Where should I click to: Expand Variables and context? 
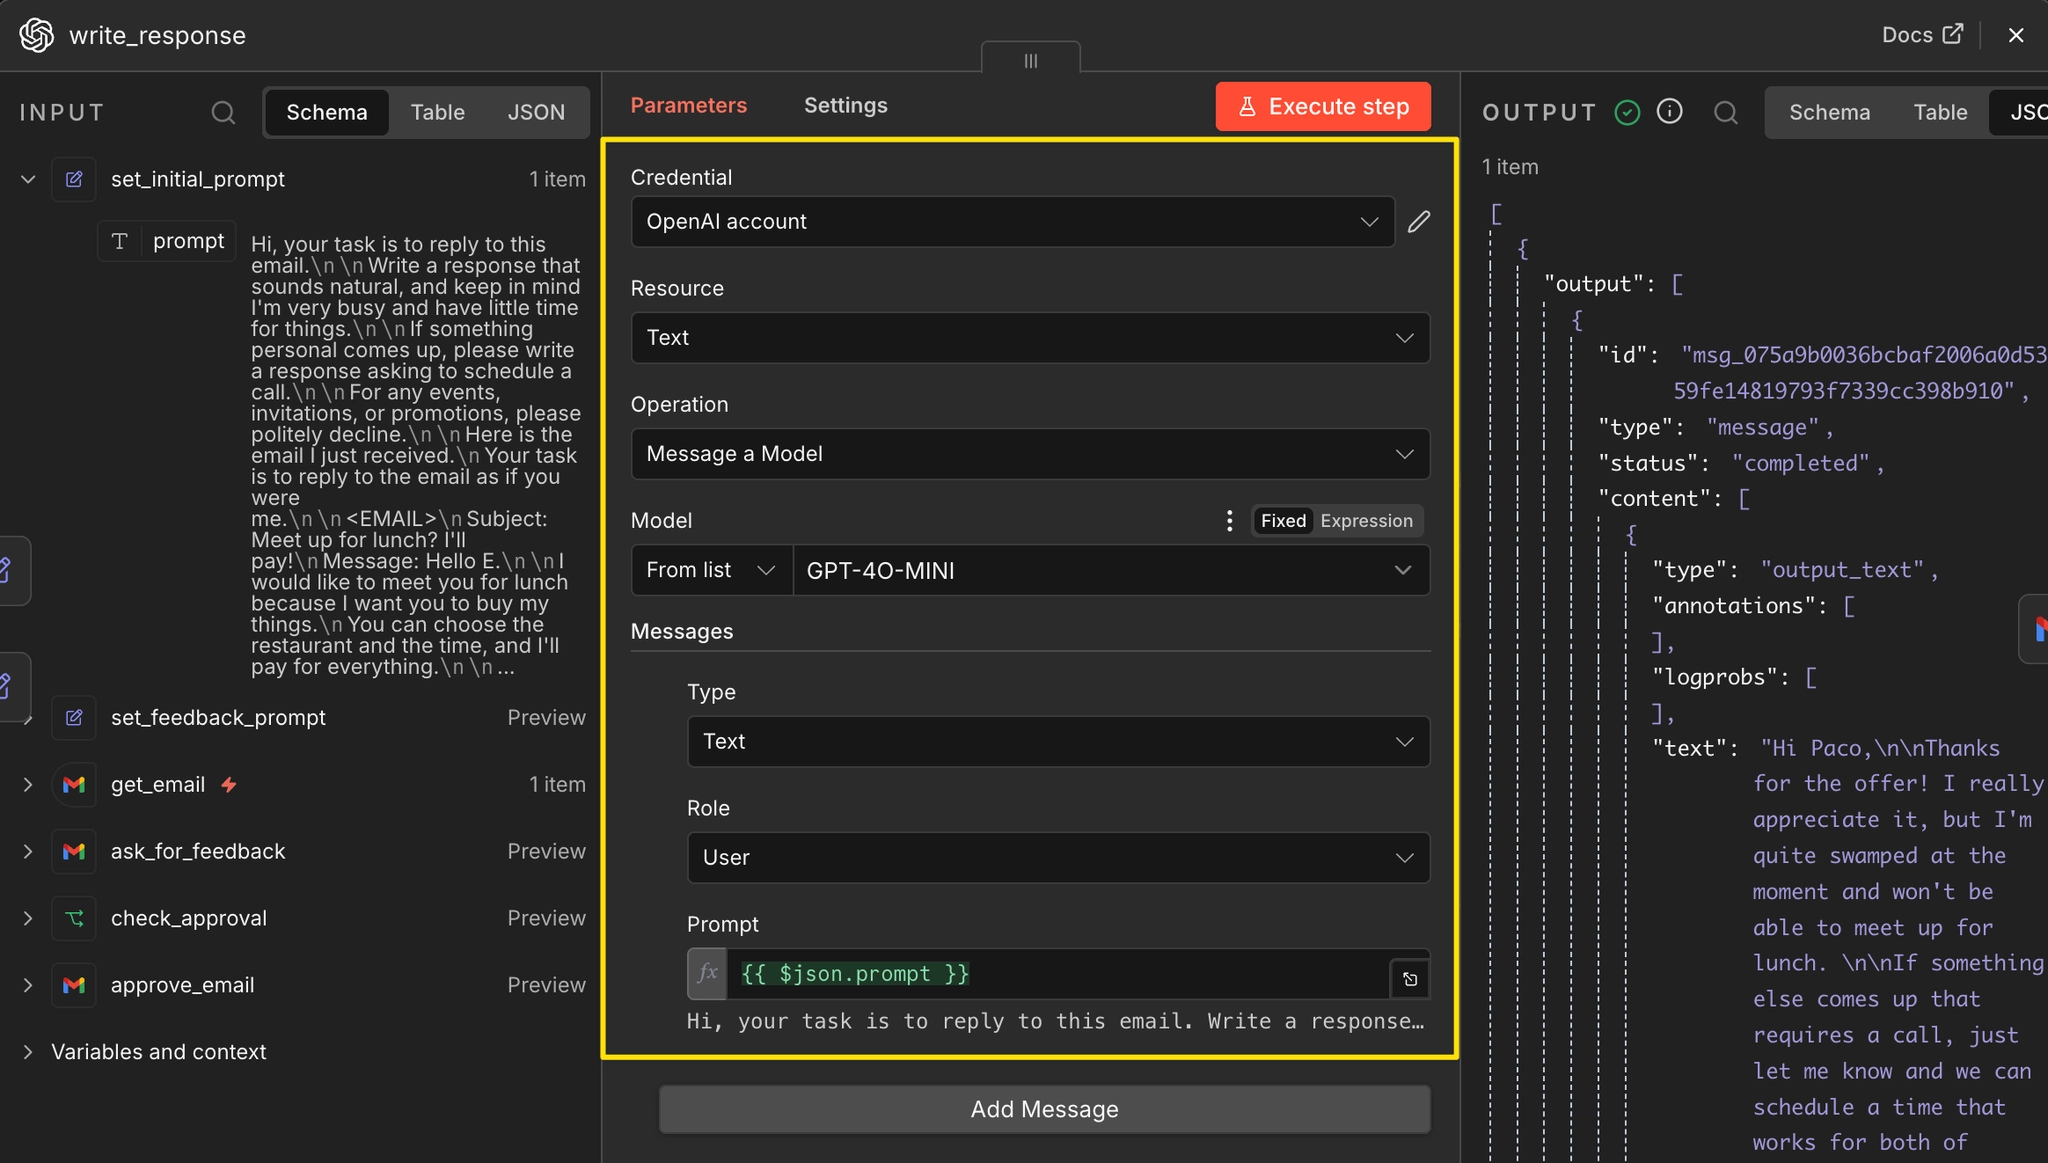28,1052
